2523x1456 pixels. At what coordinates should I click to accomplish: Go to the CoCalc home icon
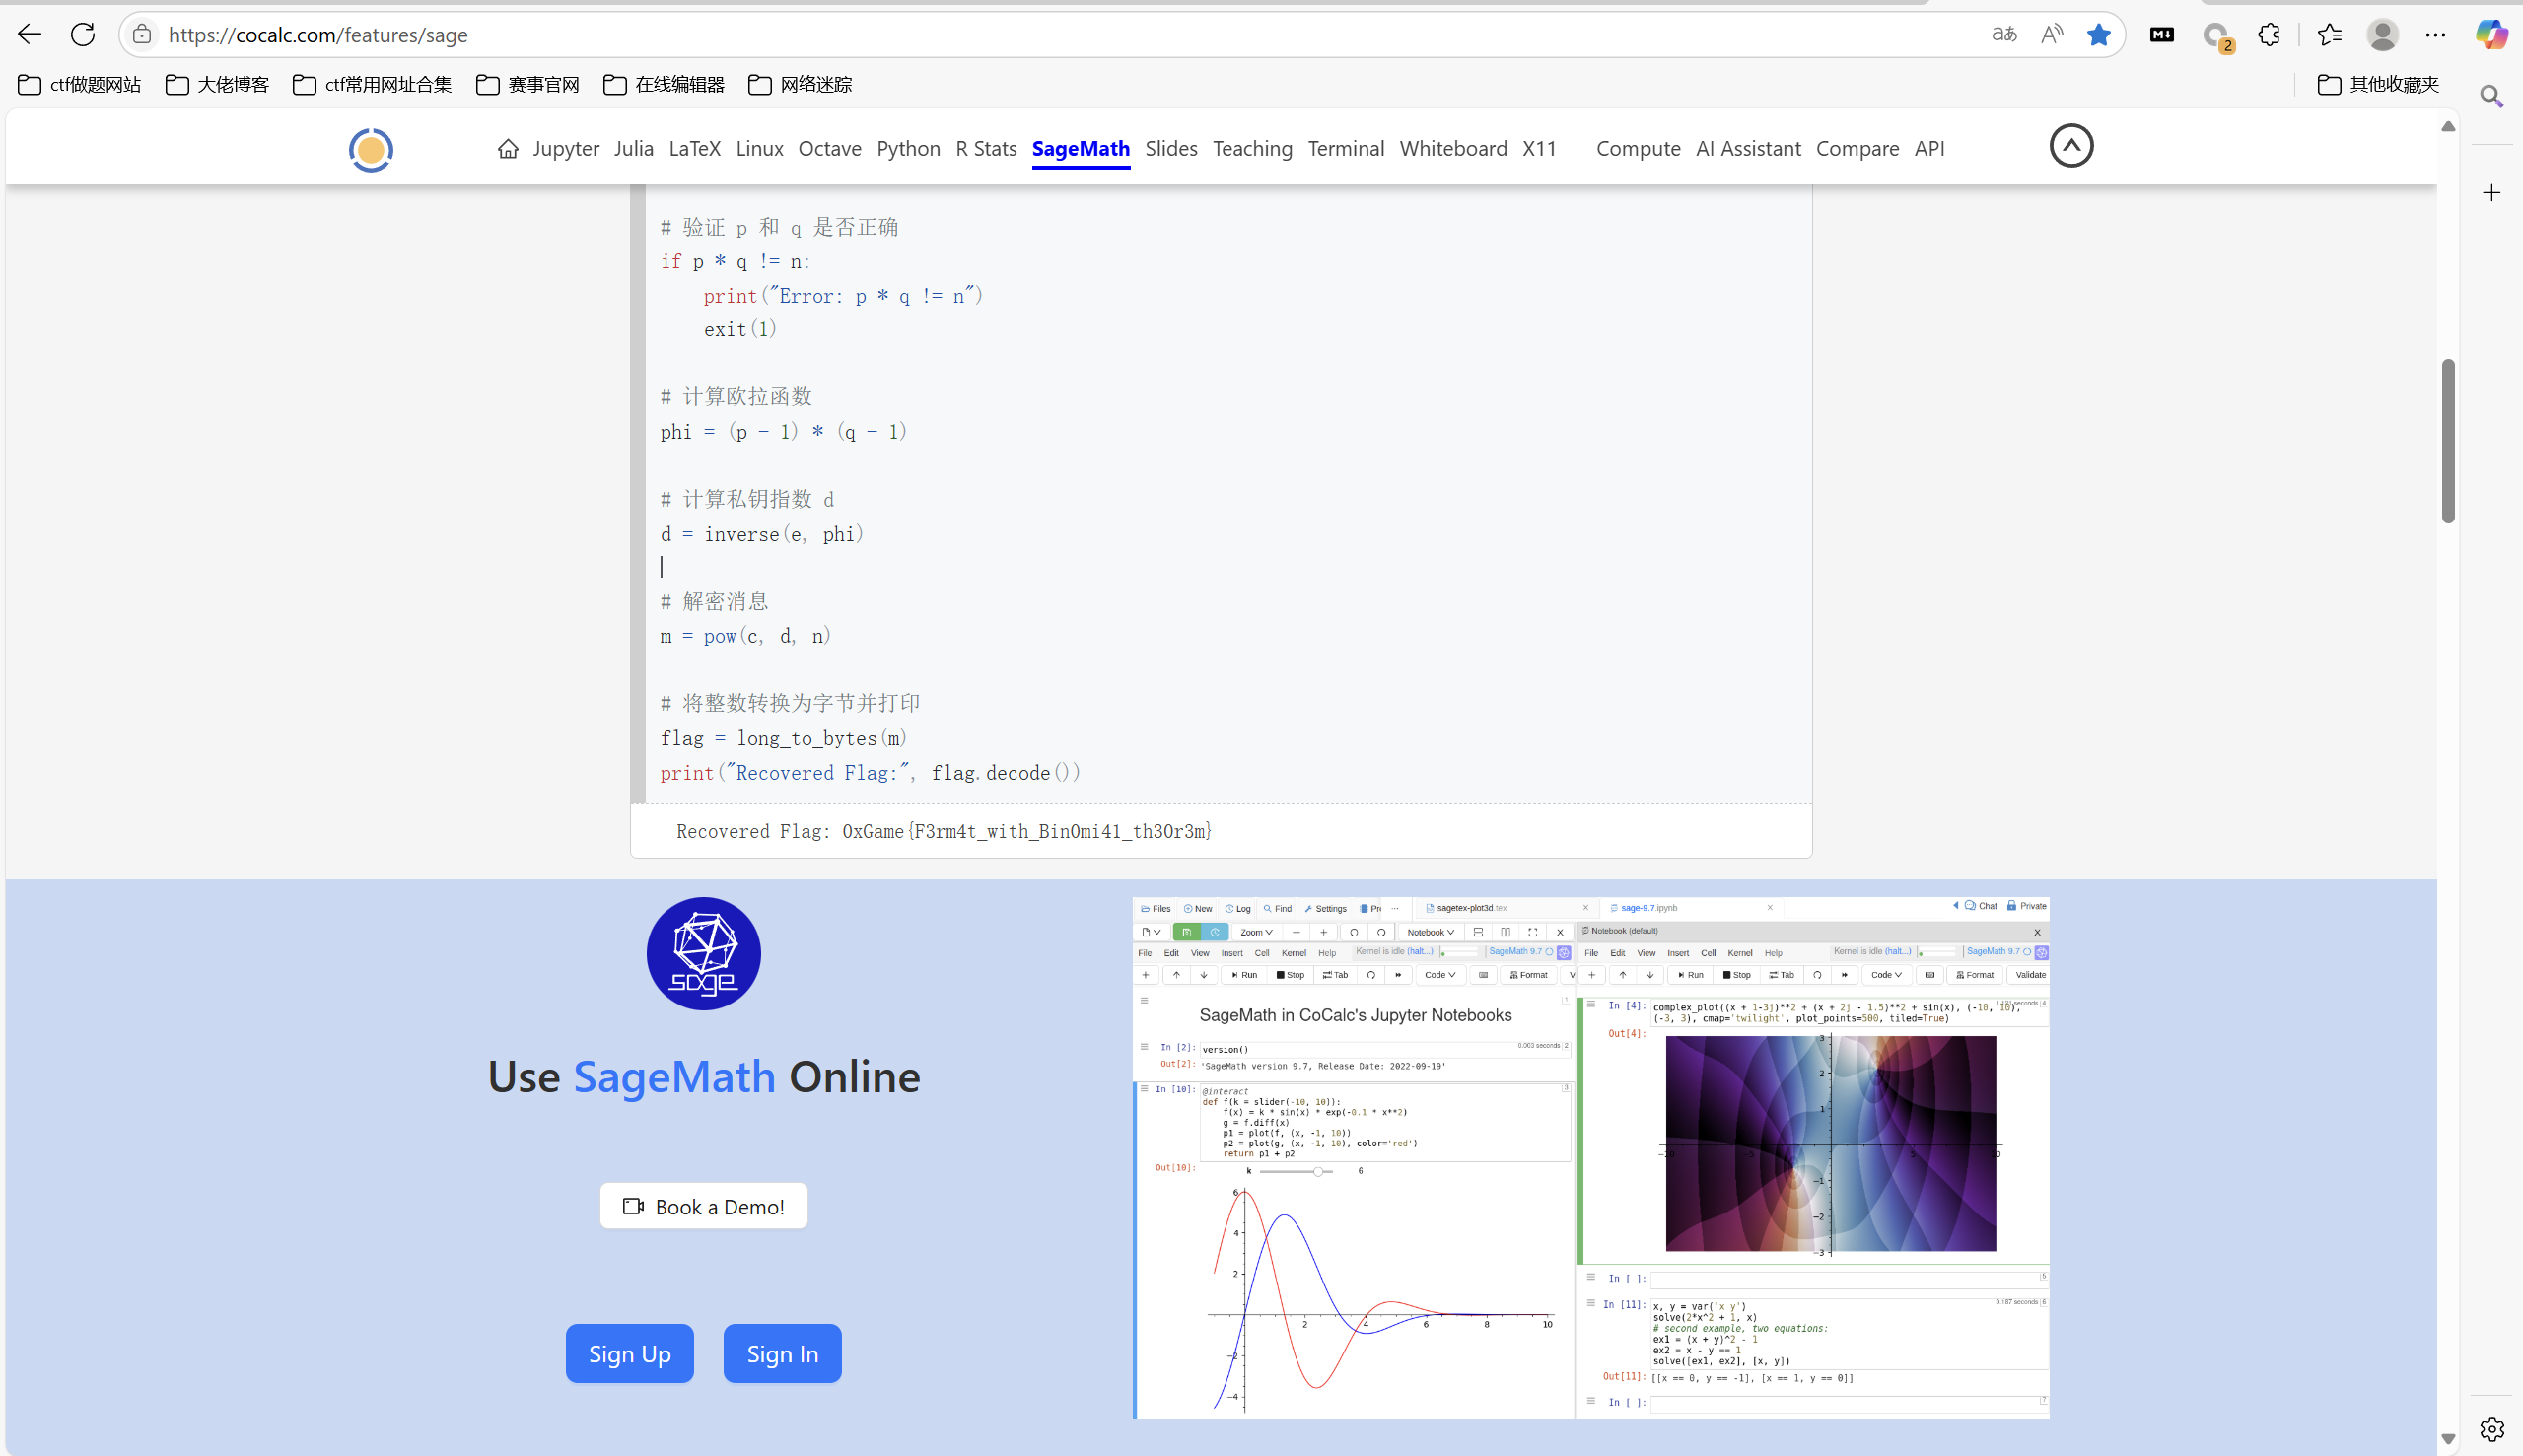click(x=508, y=148)
